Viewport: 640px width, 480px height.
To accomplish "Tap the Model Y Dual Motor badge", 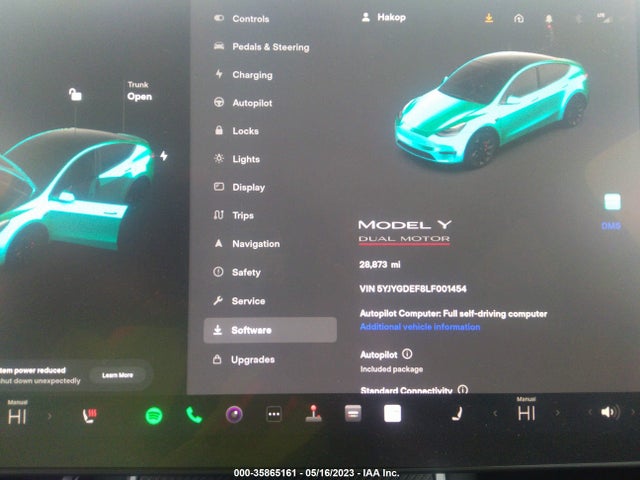I will tap(404, 232).
